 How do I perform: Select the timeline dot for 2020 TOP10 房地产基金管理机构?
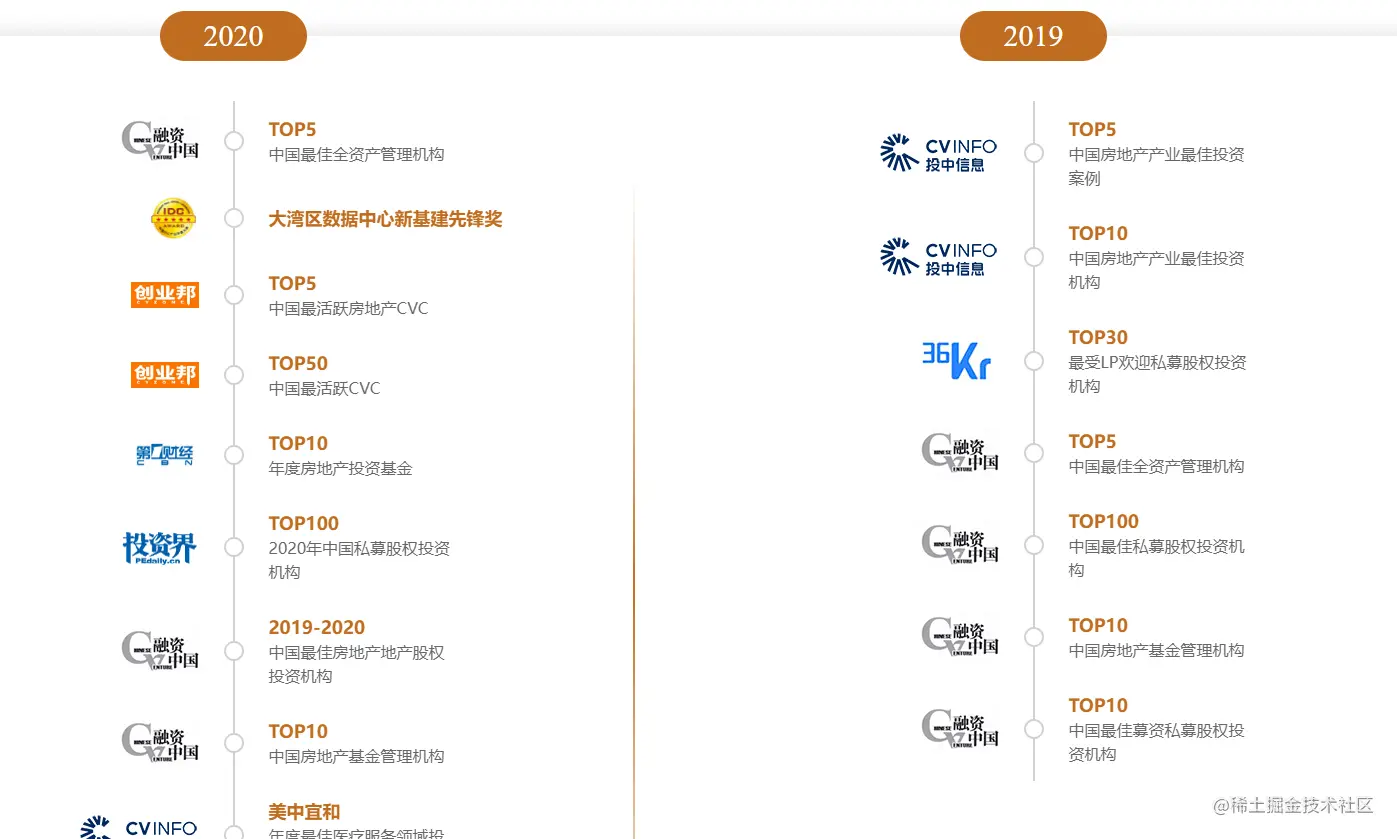click(234, 743)
